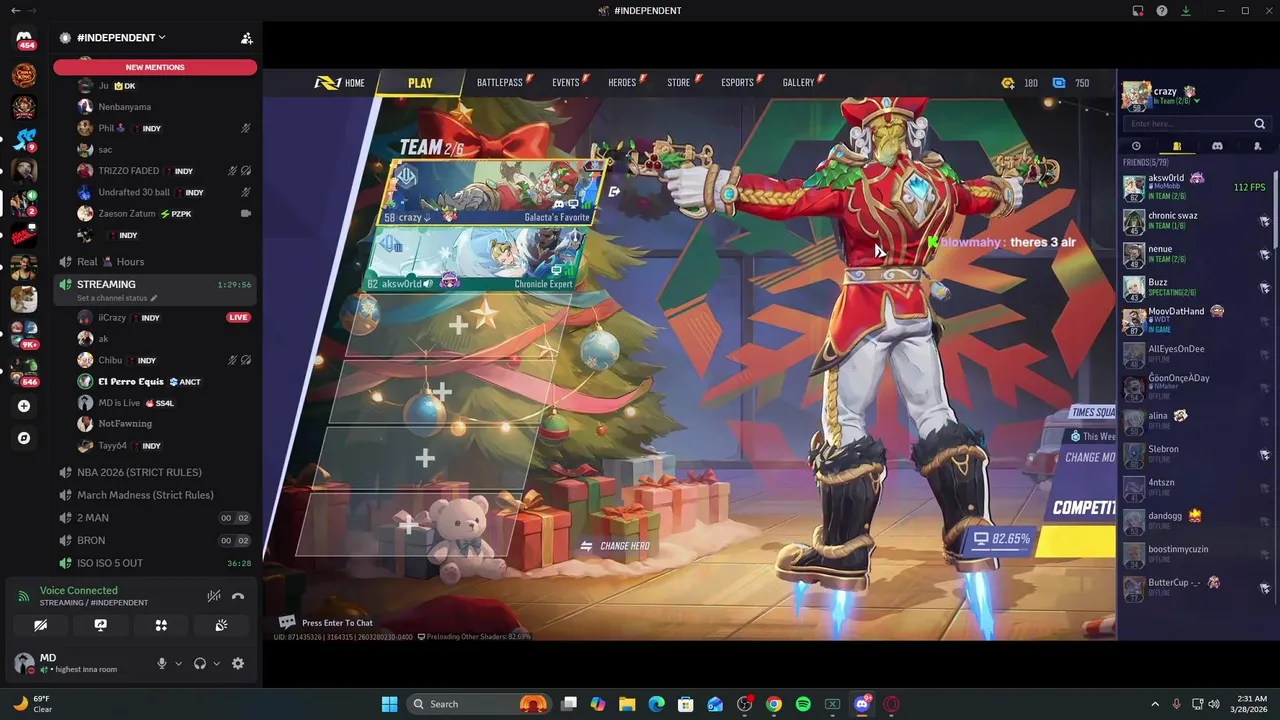Viewport: 1280px width, 720px height.
Task: Invite nenue with the invite icon
Action: pos(1264,255)
